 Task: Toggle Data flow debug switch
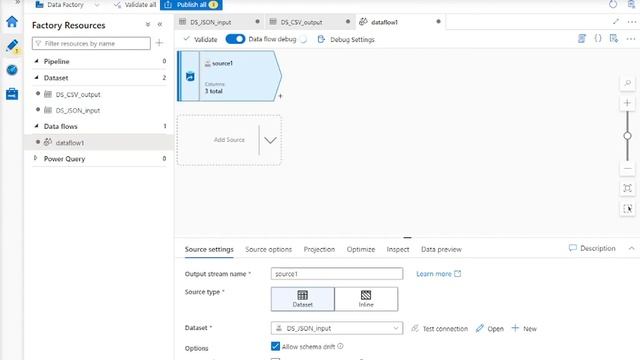[235, 39]
